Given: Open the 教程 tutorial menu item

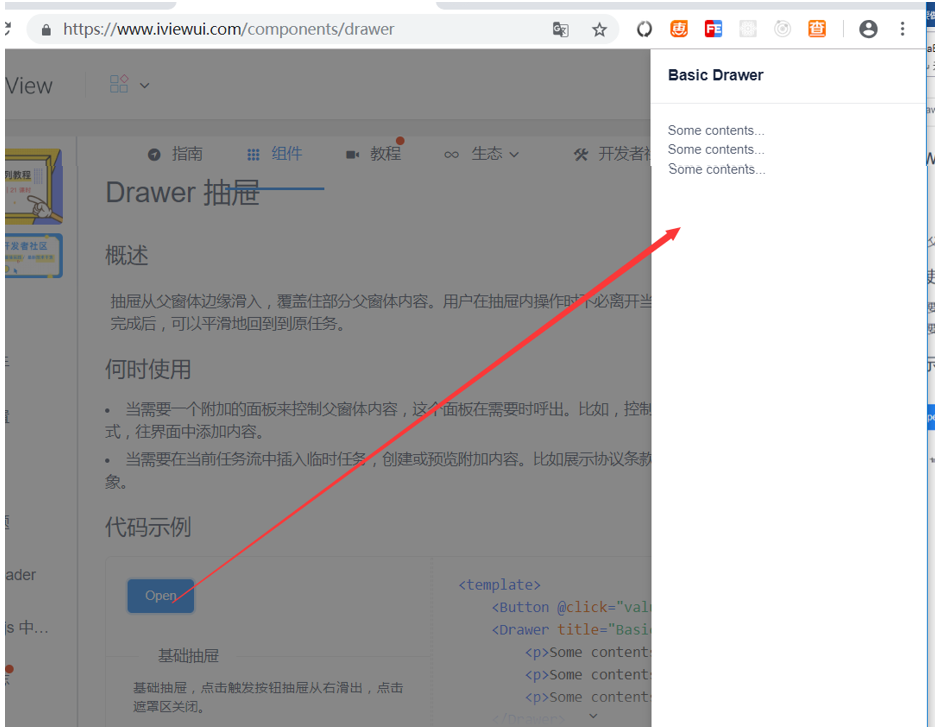Looking at the screenshot, I should (x=386, y=154).
